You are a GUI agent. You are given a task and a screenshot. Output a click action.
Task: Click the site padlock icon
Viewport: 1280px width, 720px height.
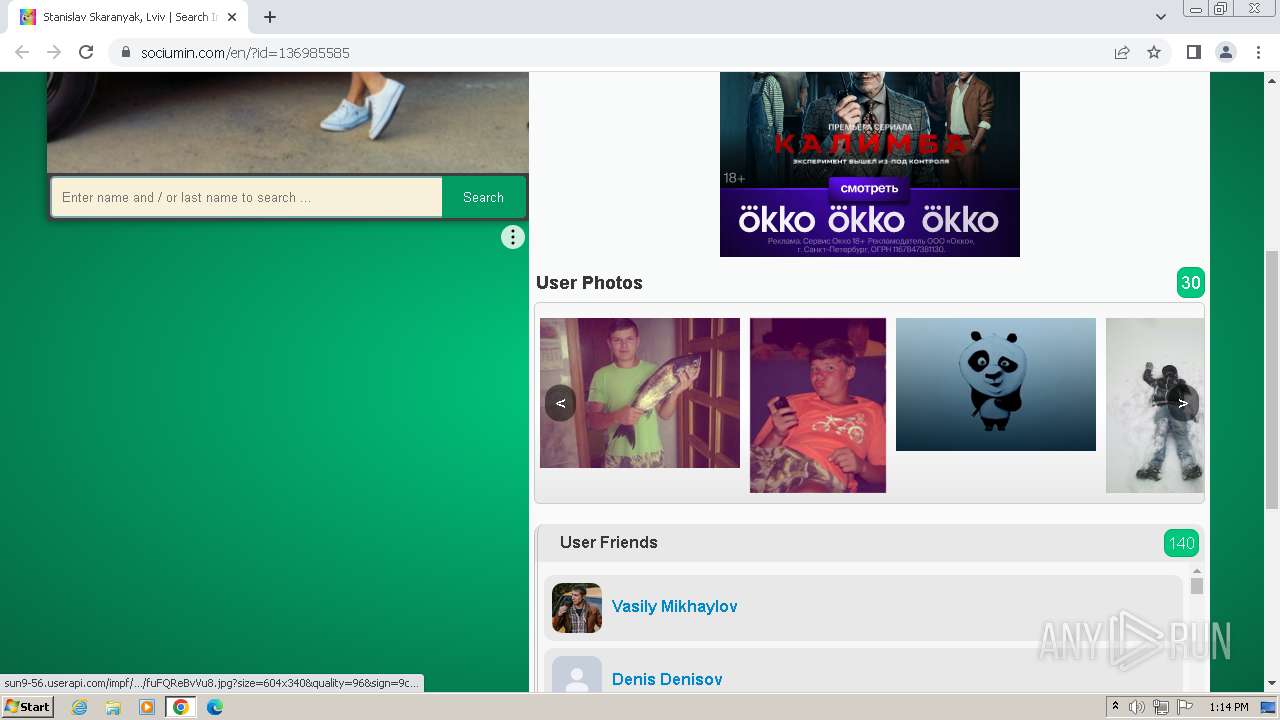click(125, 52)
